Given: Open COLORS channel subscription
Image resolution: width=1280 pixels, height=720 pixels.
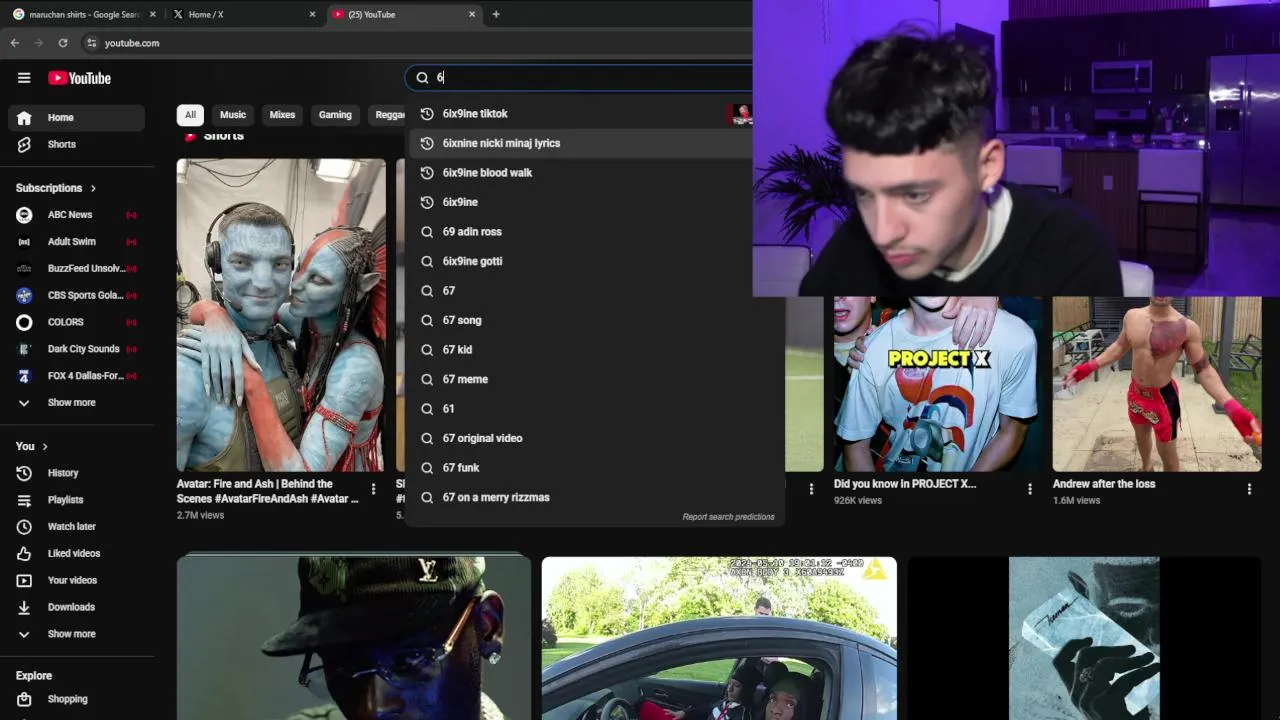Looking at the screenshot, I should point(76,322).
